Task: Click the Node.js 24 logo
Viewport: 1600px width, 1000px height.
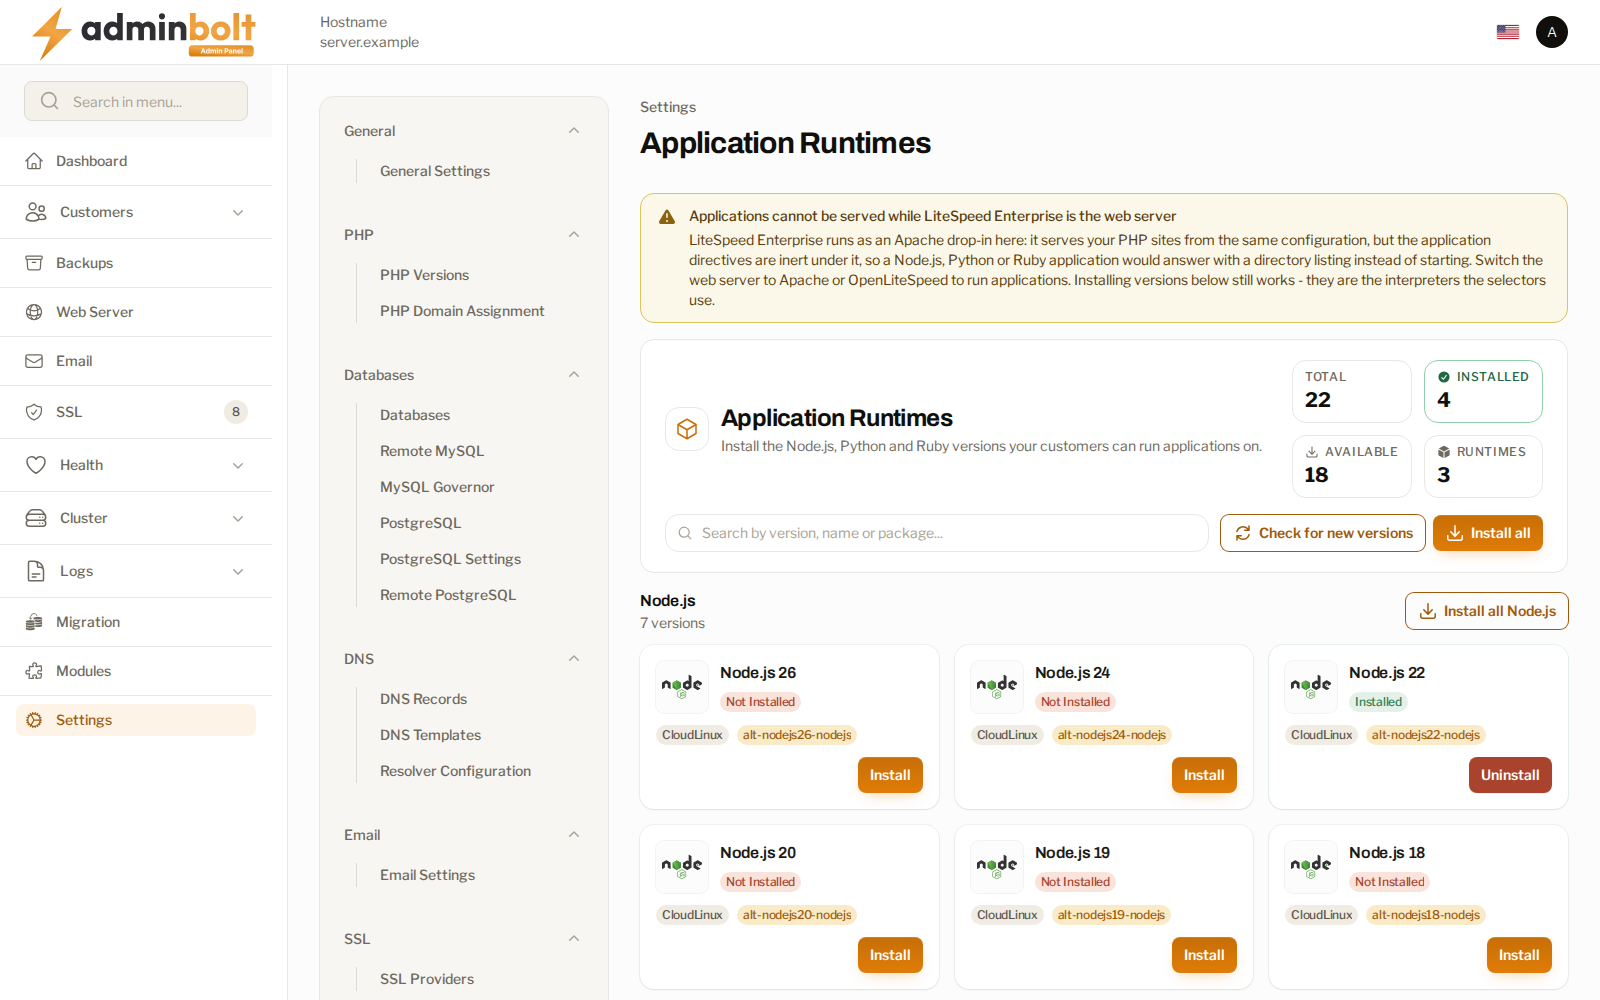Action: coord(997,687)
